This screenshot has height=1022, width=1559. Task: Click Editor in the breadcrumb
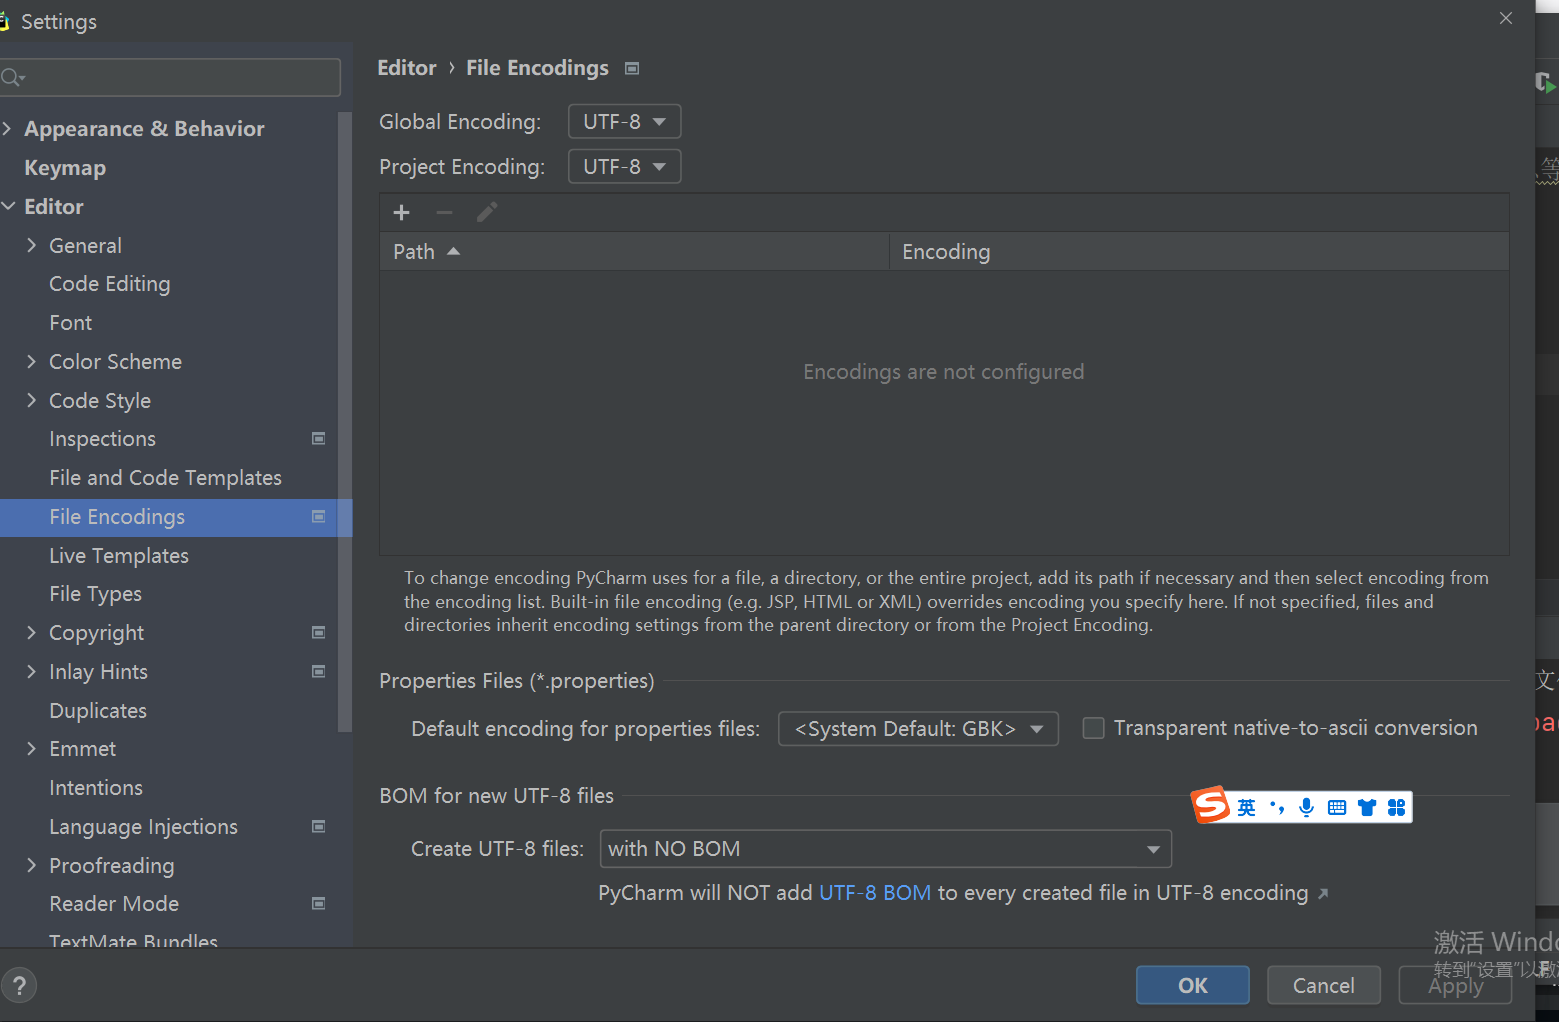[407, 68]
